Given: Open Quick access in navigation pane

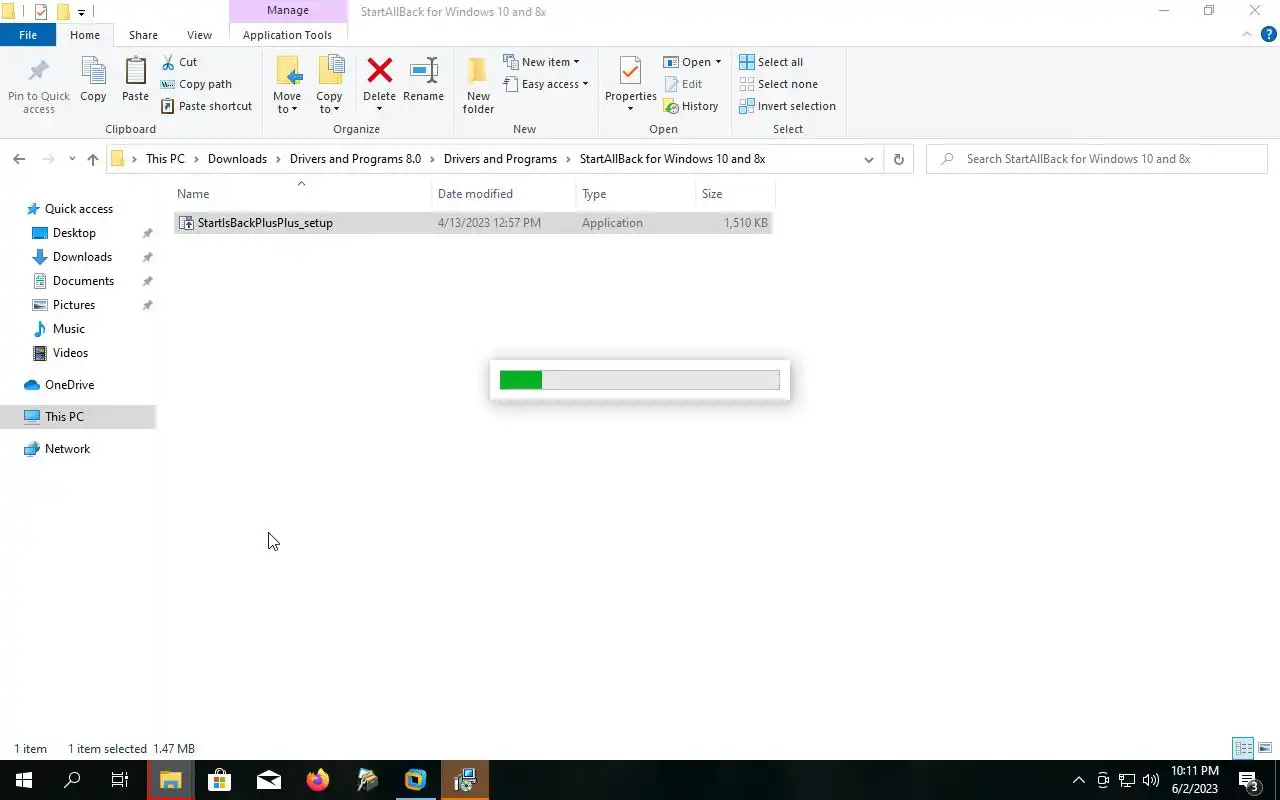Looking at the screenshot, I should coord(78,209).
